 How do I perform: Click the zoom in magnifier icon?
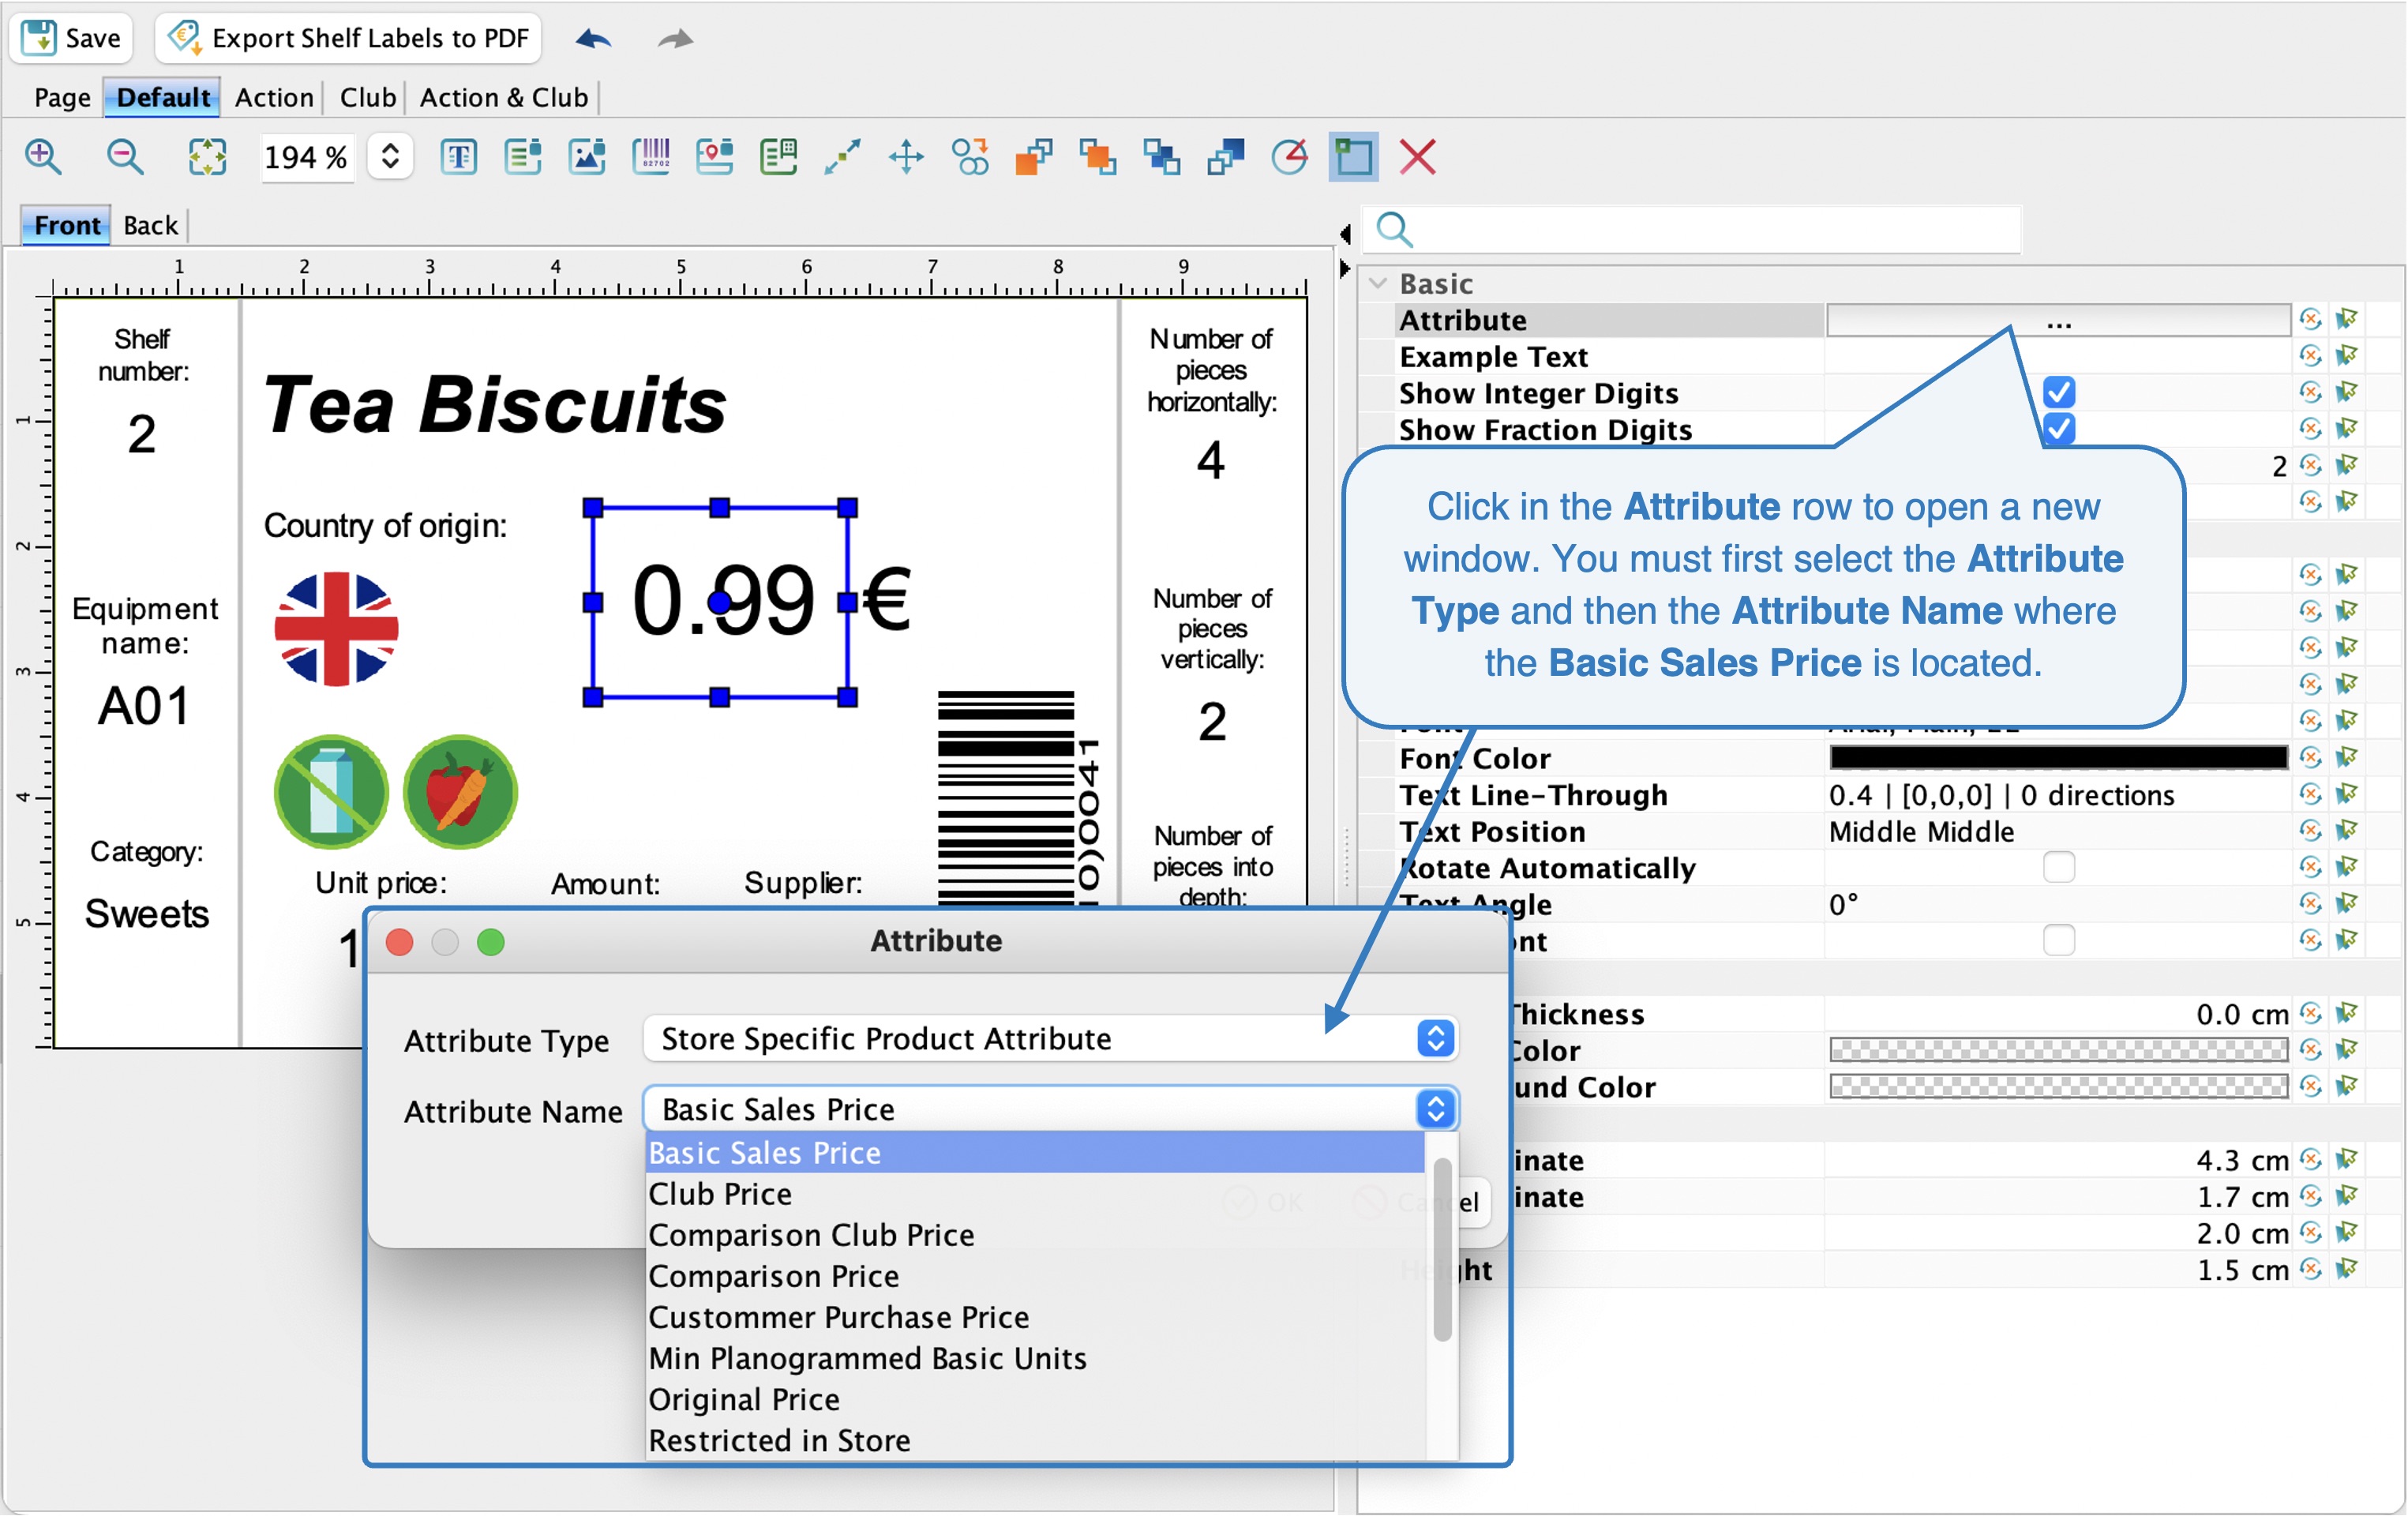pos(43,157)
